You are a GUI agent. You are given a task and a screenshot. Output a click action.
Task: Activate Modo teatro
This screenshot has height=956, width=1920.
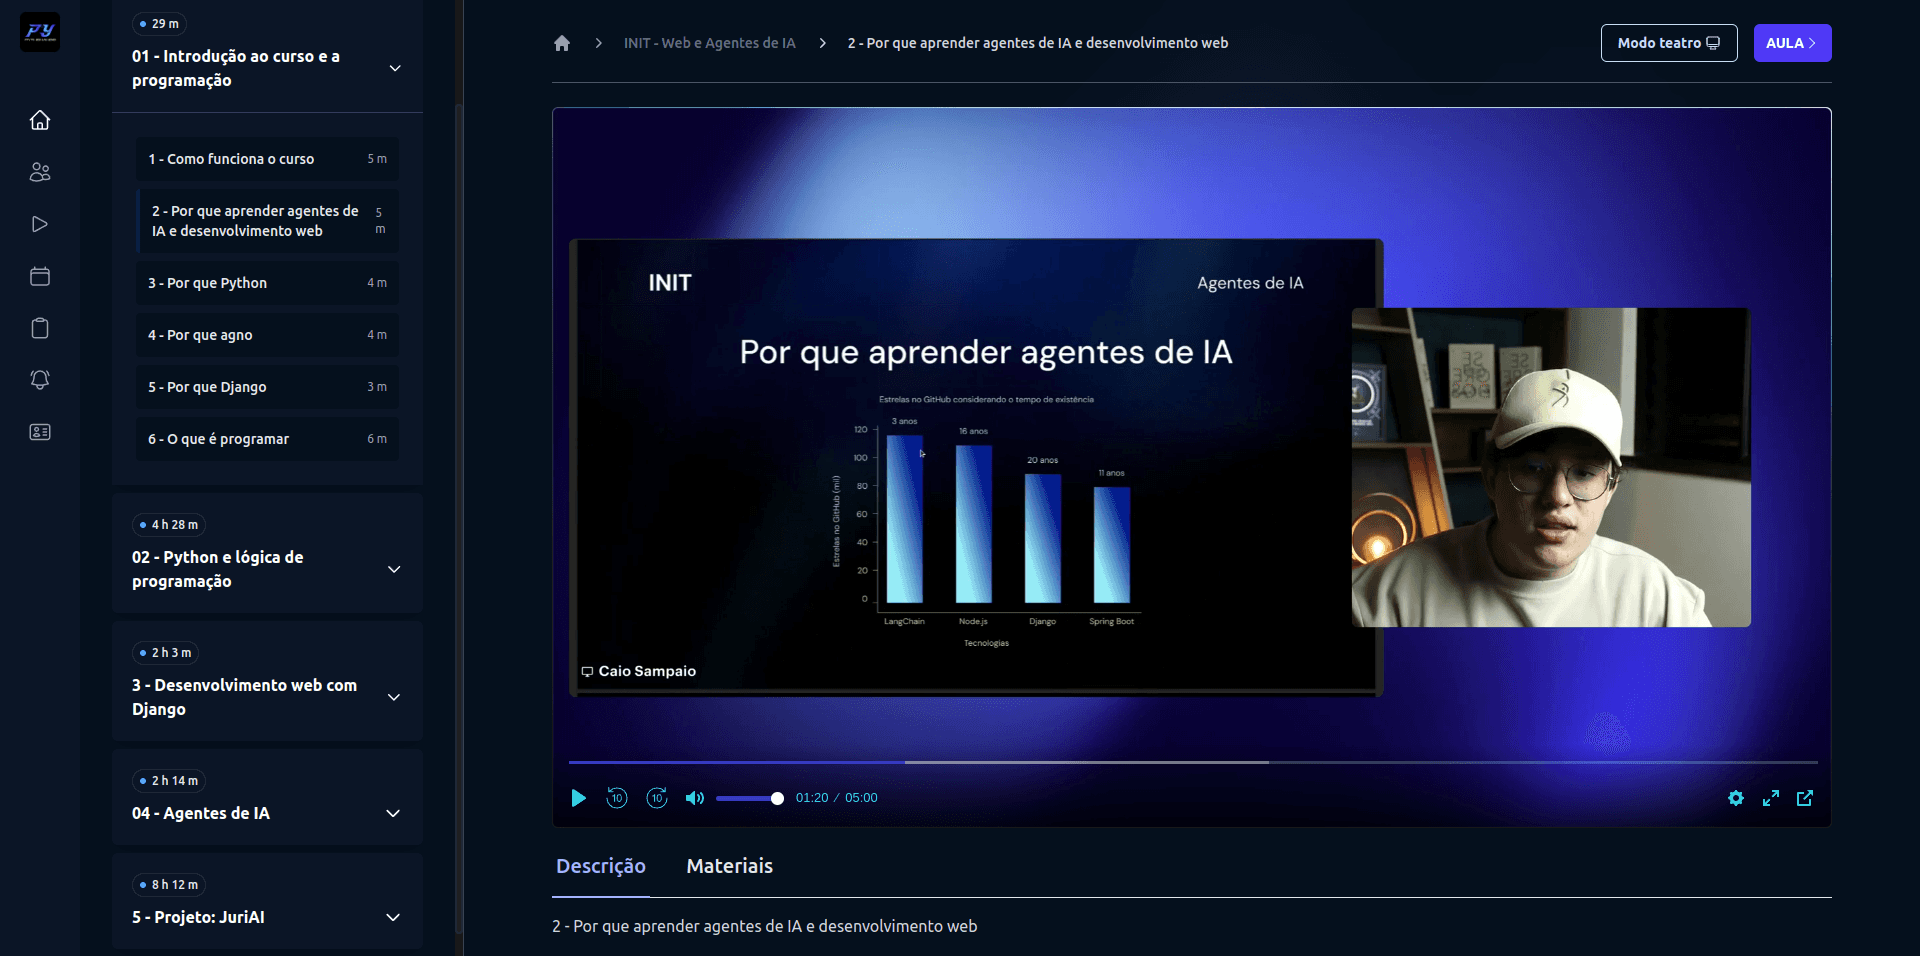(1668, 43)
